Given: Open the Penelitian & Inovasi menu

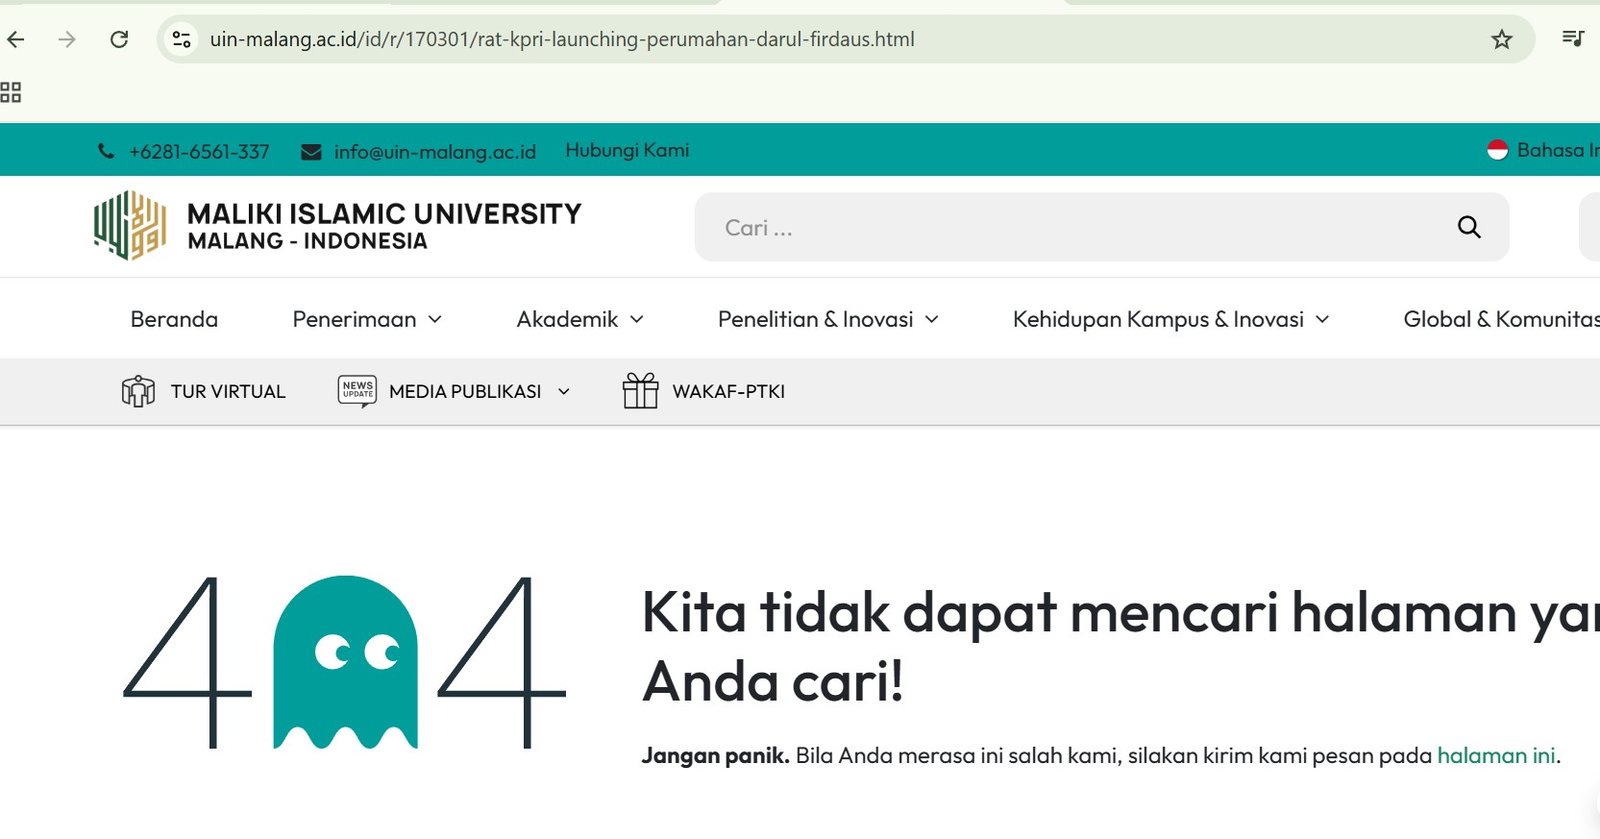Looking at the screenshot, I should pyautogui.click(x=815, y=319).
